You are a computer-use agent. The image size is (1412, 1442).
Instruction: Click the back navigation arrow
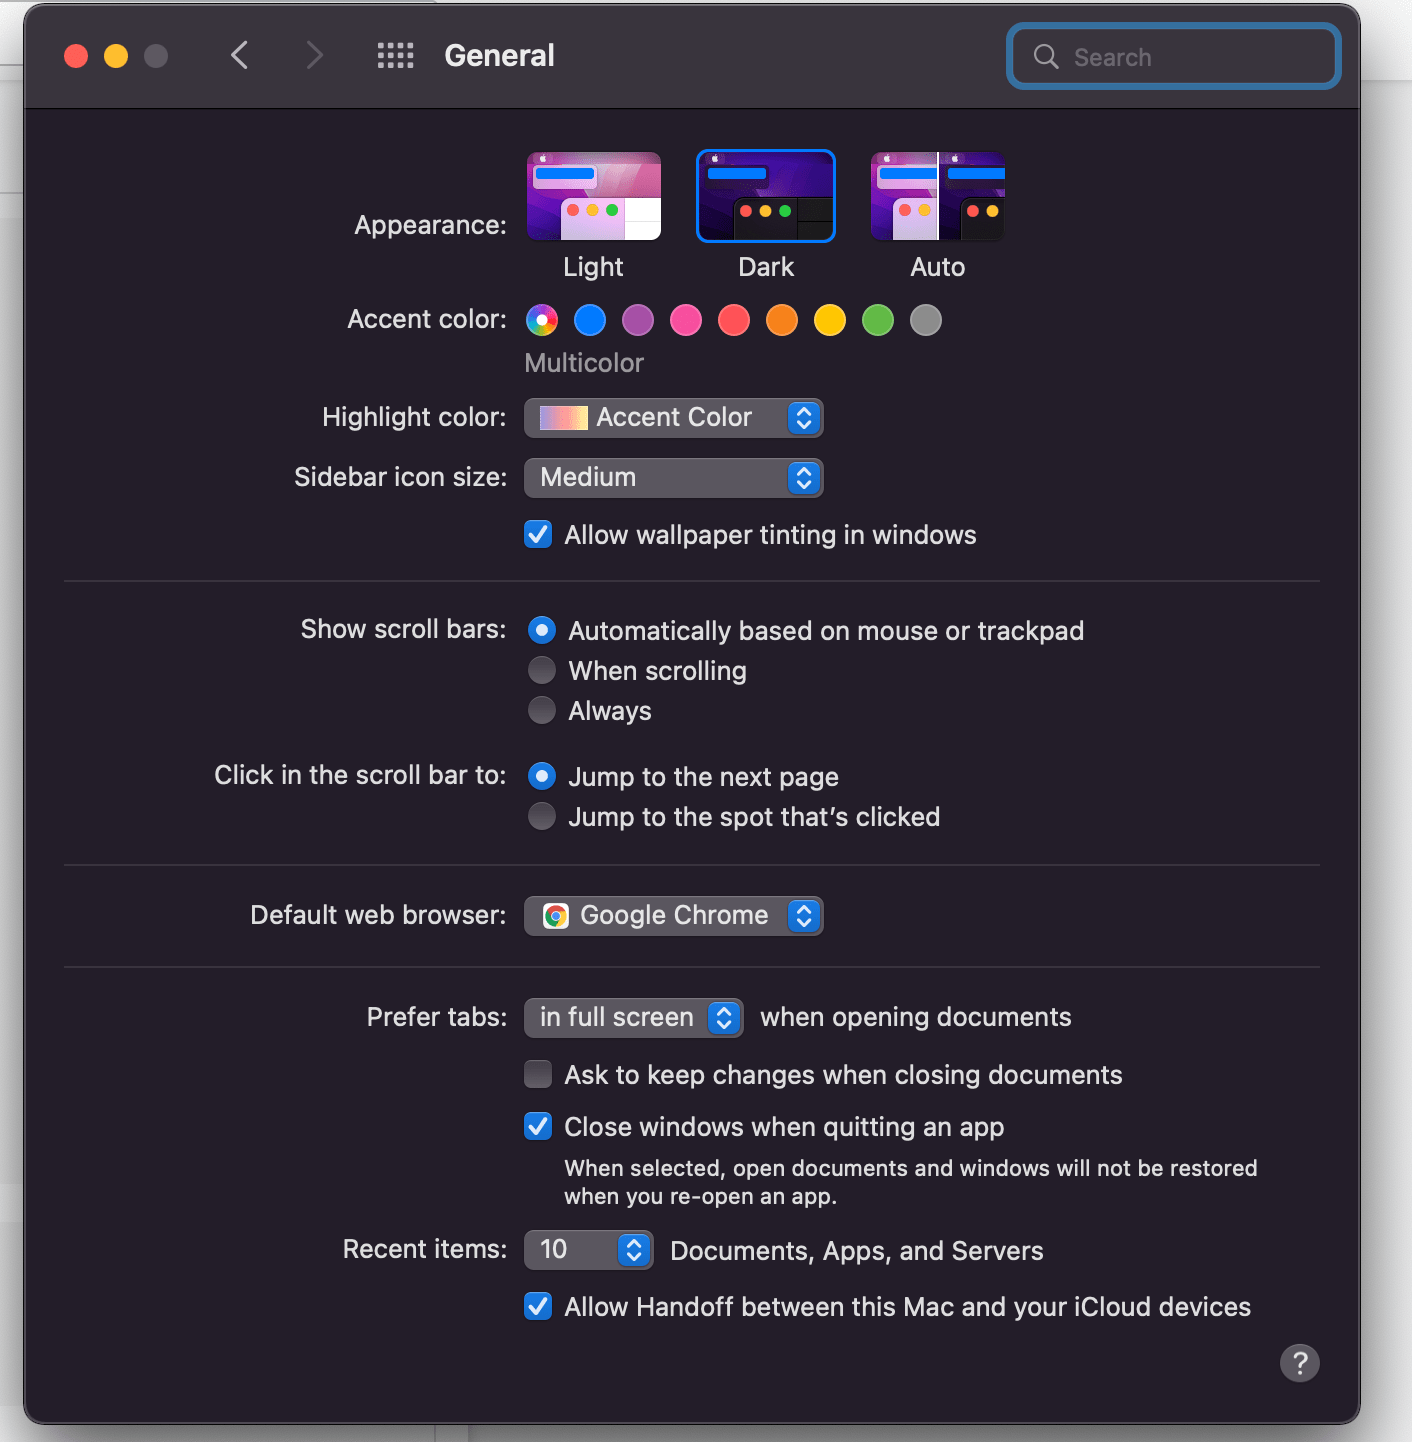click(239, 56)
